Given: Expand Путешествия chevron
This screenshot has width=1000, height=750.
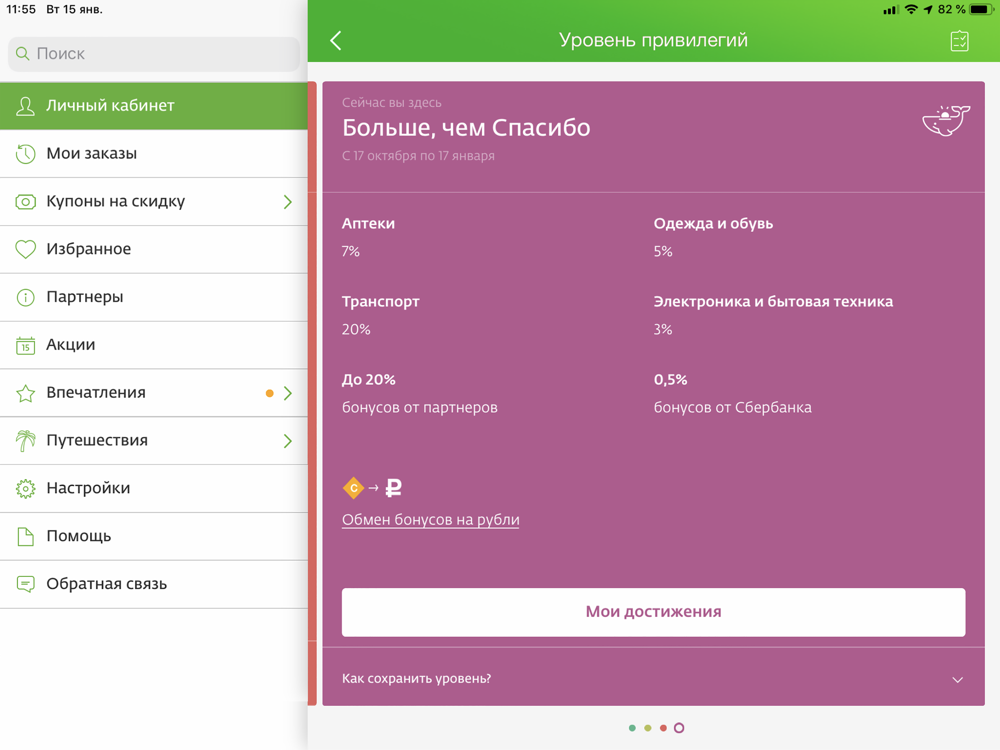Looking at the screenshot, I should coord(288,441).
